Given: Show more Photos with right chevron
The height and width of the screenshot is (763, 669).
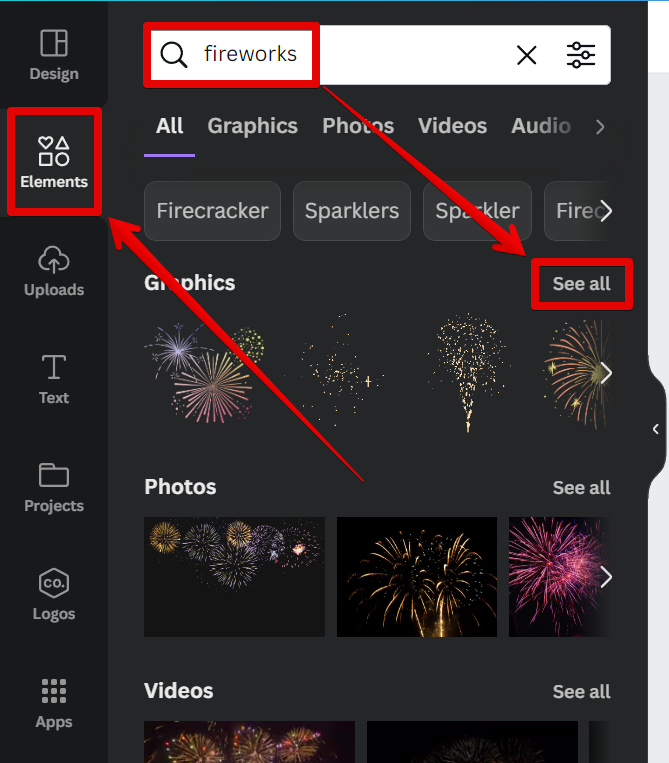Looking at the screenshot, I should 605,577.
